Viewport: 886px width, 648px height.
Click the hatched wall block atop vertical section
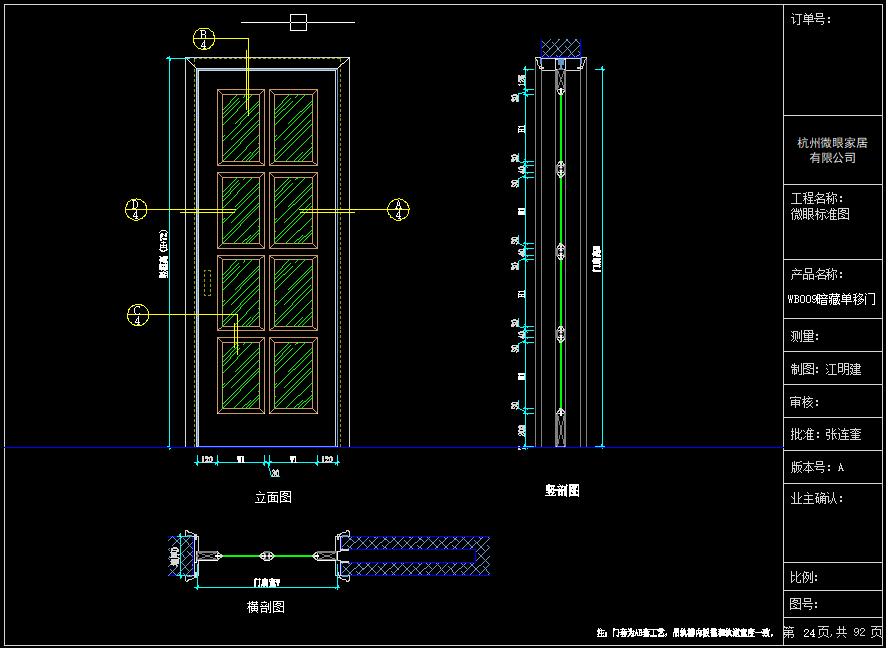click(x=561, y=49)
